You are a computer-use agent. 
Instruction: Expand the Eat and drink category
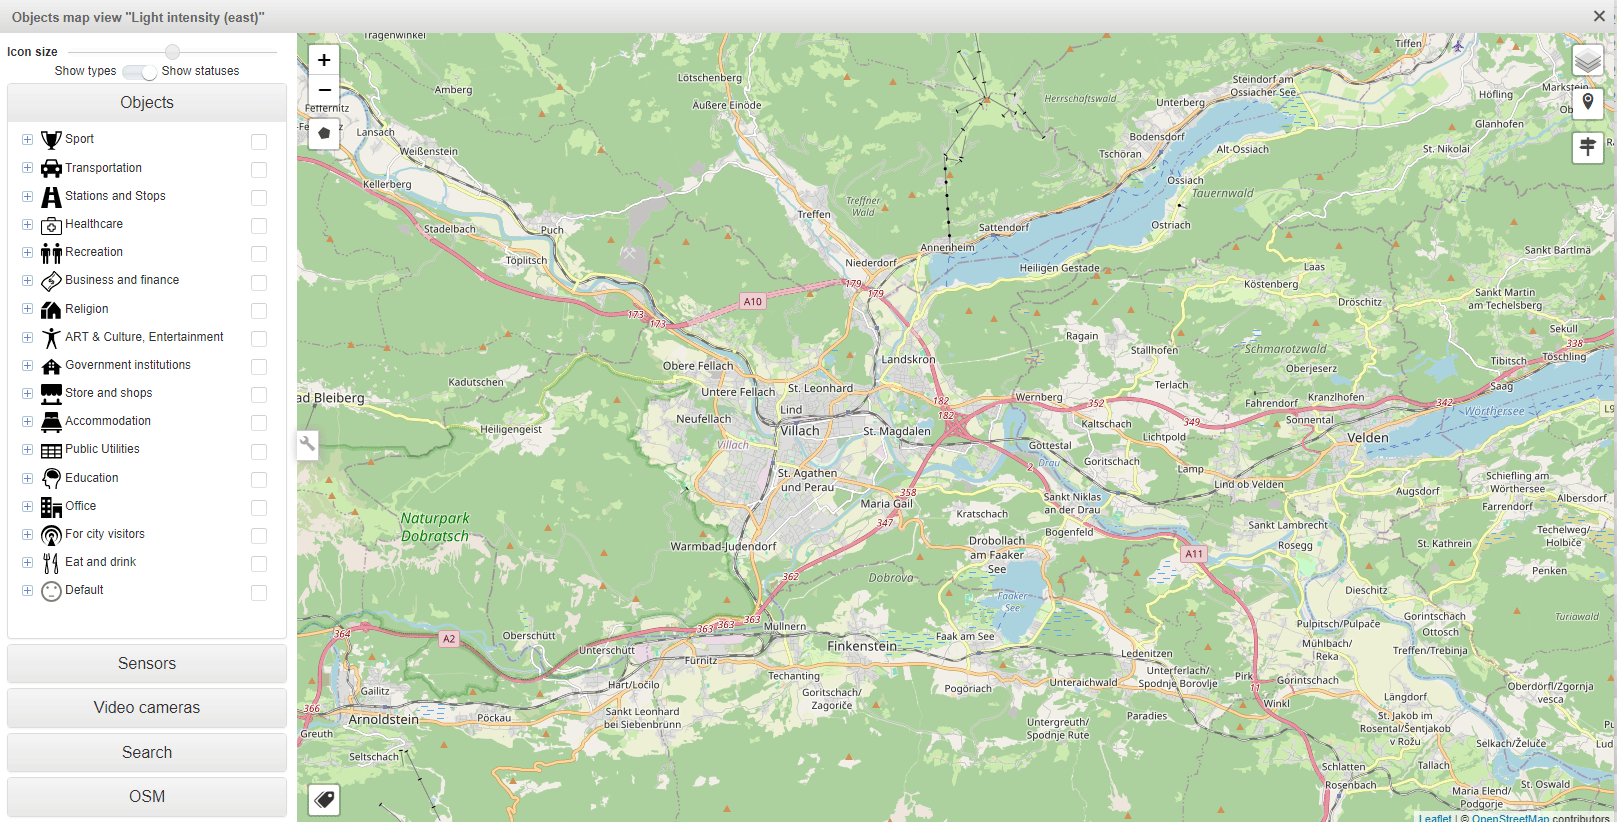click(x=27, y=562)
